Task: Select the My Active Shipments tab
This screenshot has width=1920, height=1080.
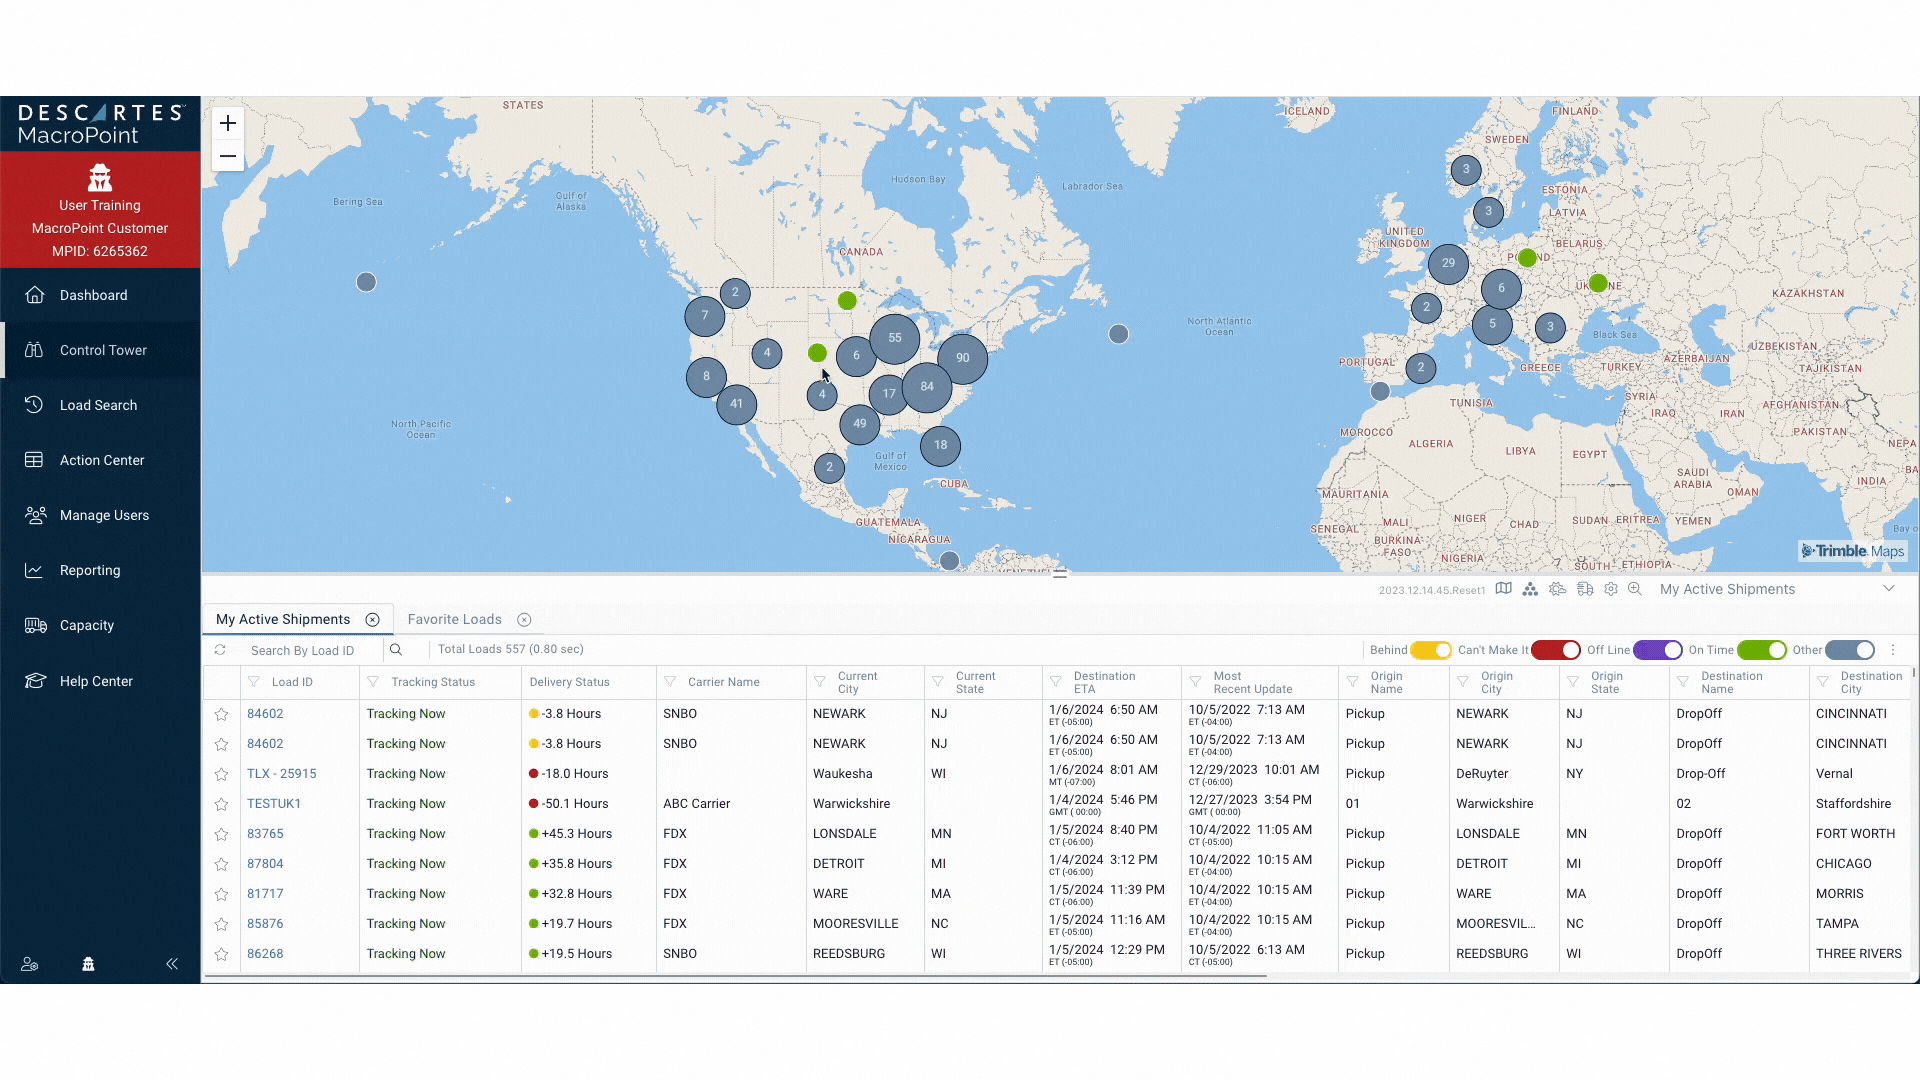Action: [x=283, y=620]
